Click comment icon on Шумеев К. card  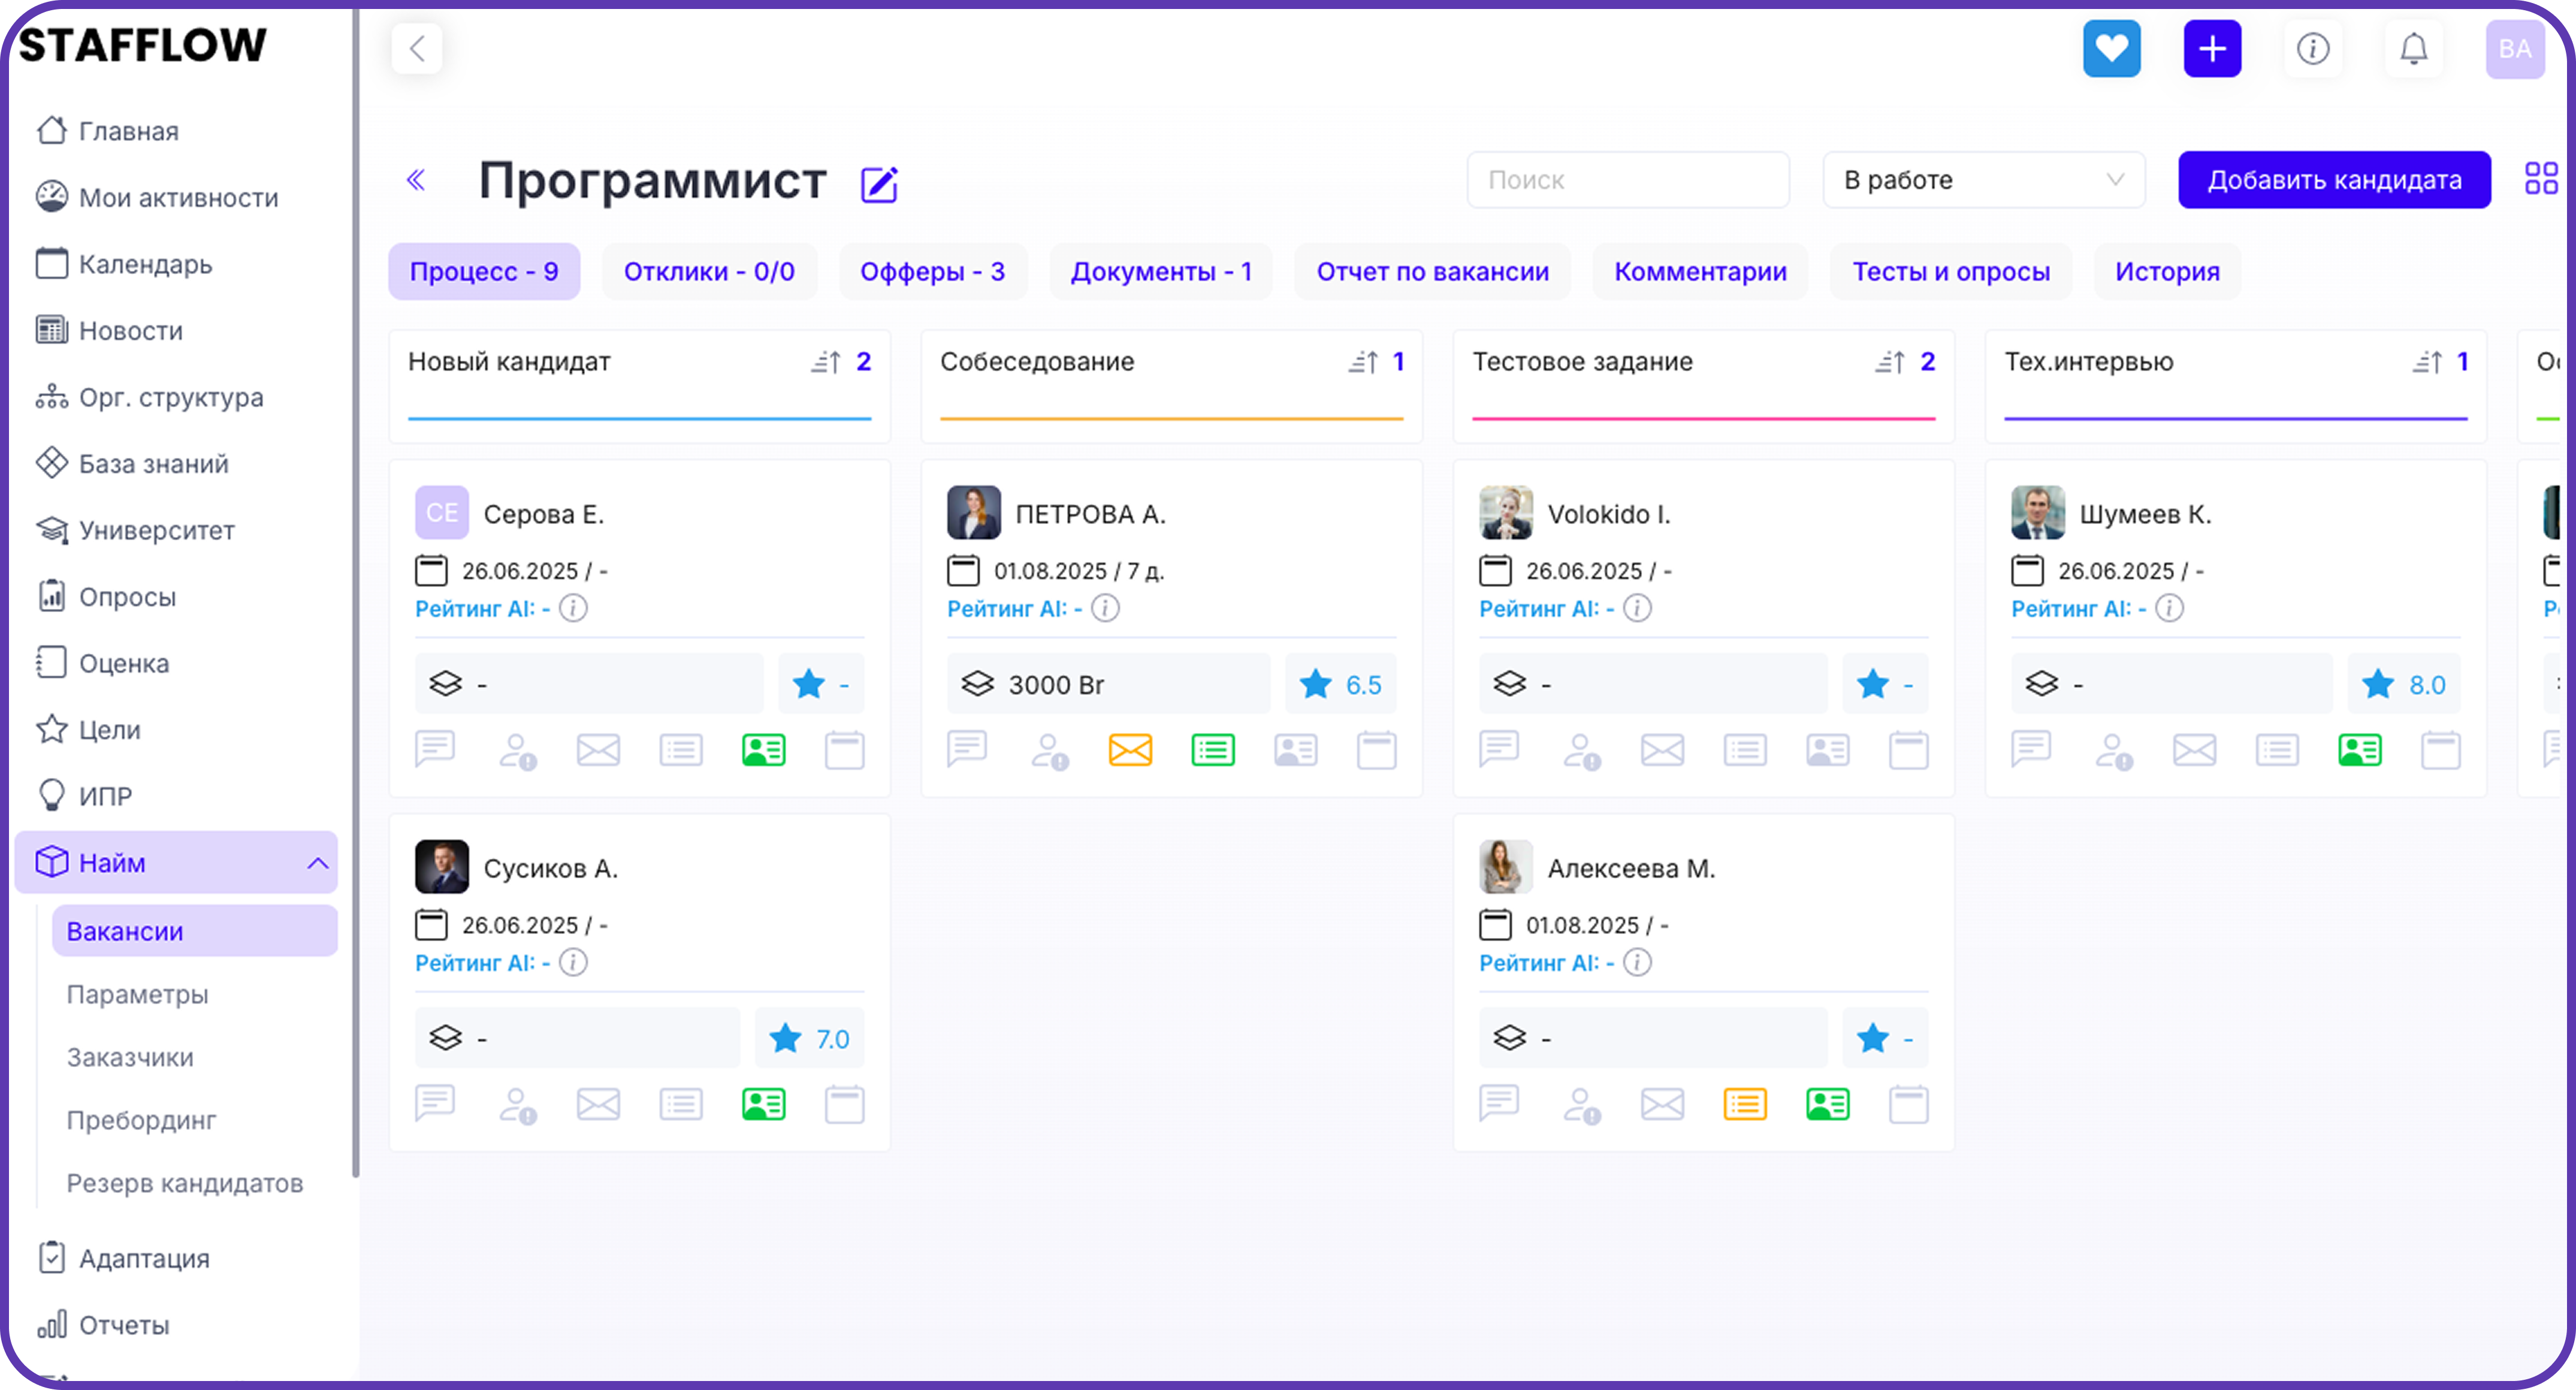(x=2031, y=748)
